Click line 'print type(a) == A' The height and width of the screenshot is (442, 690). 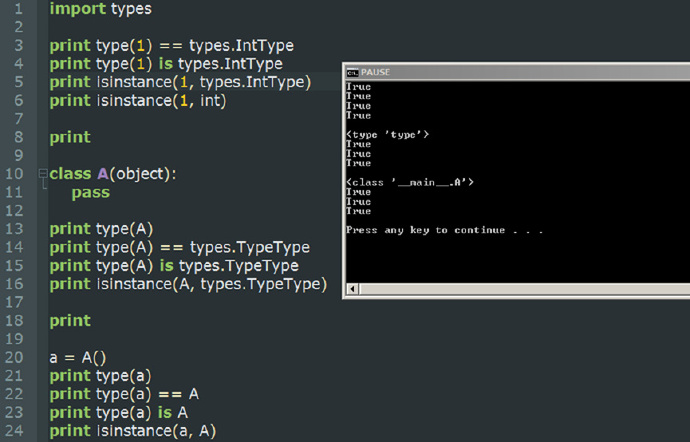click(x=124, y=394)
